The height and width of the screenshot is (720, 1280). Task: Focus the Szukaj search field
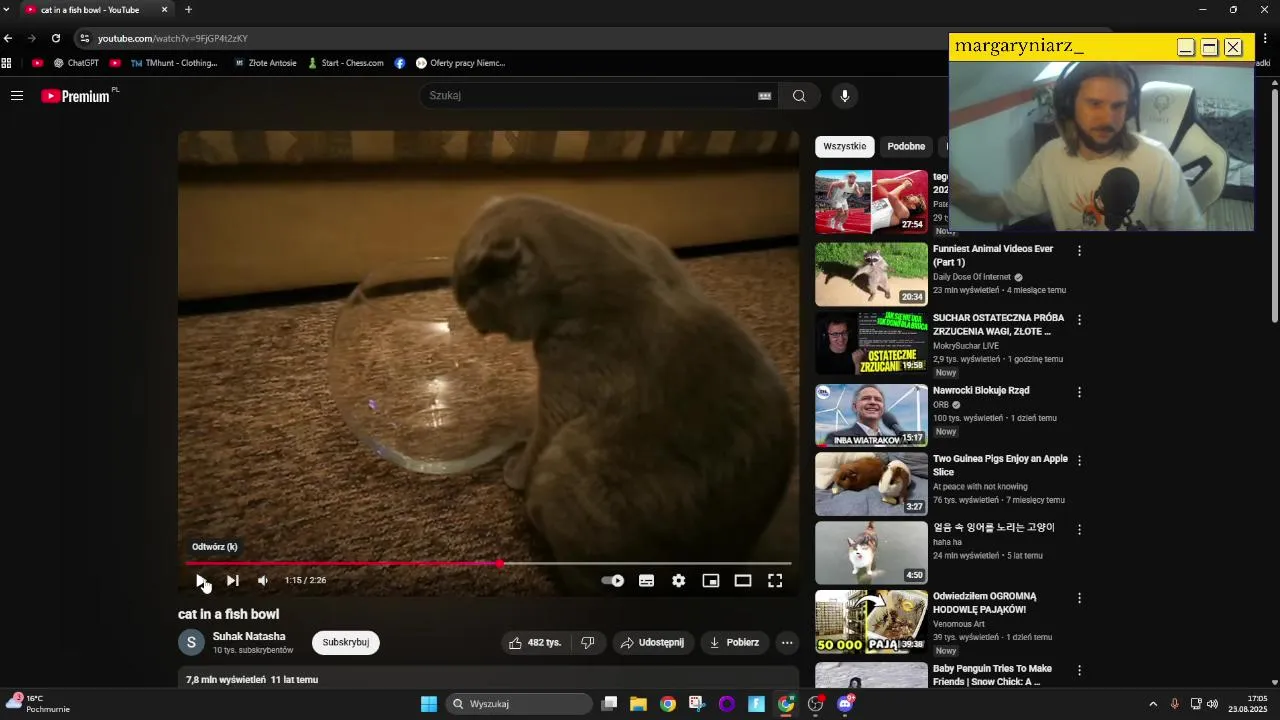[588, 96]
